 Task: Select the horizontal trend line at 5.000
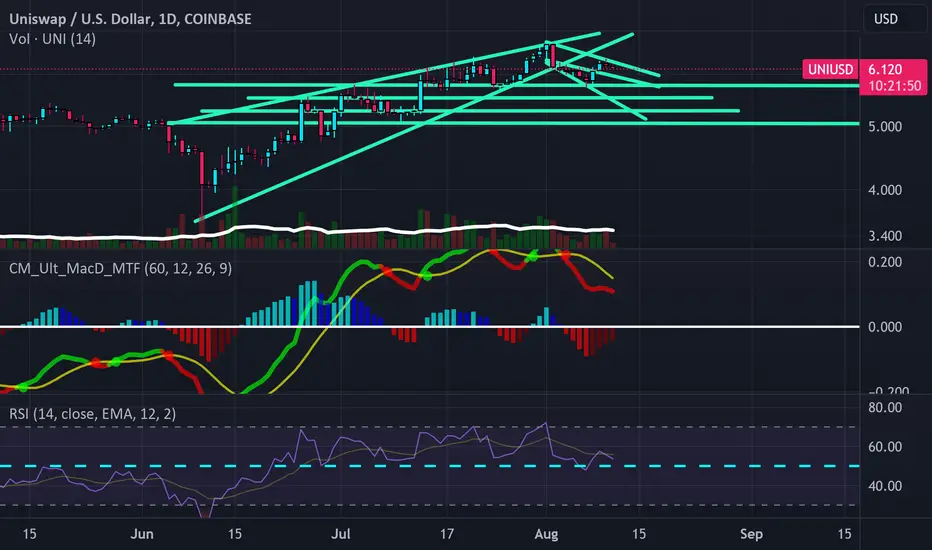[x=513, y=123]
